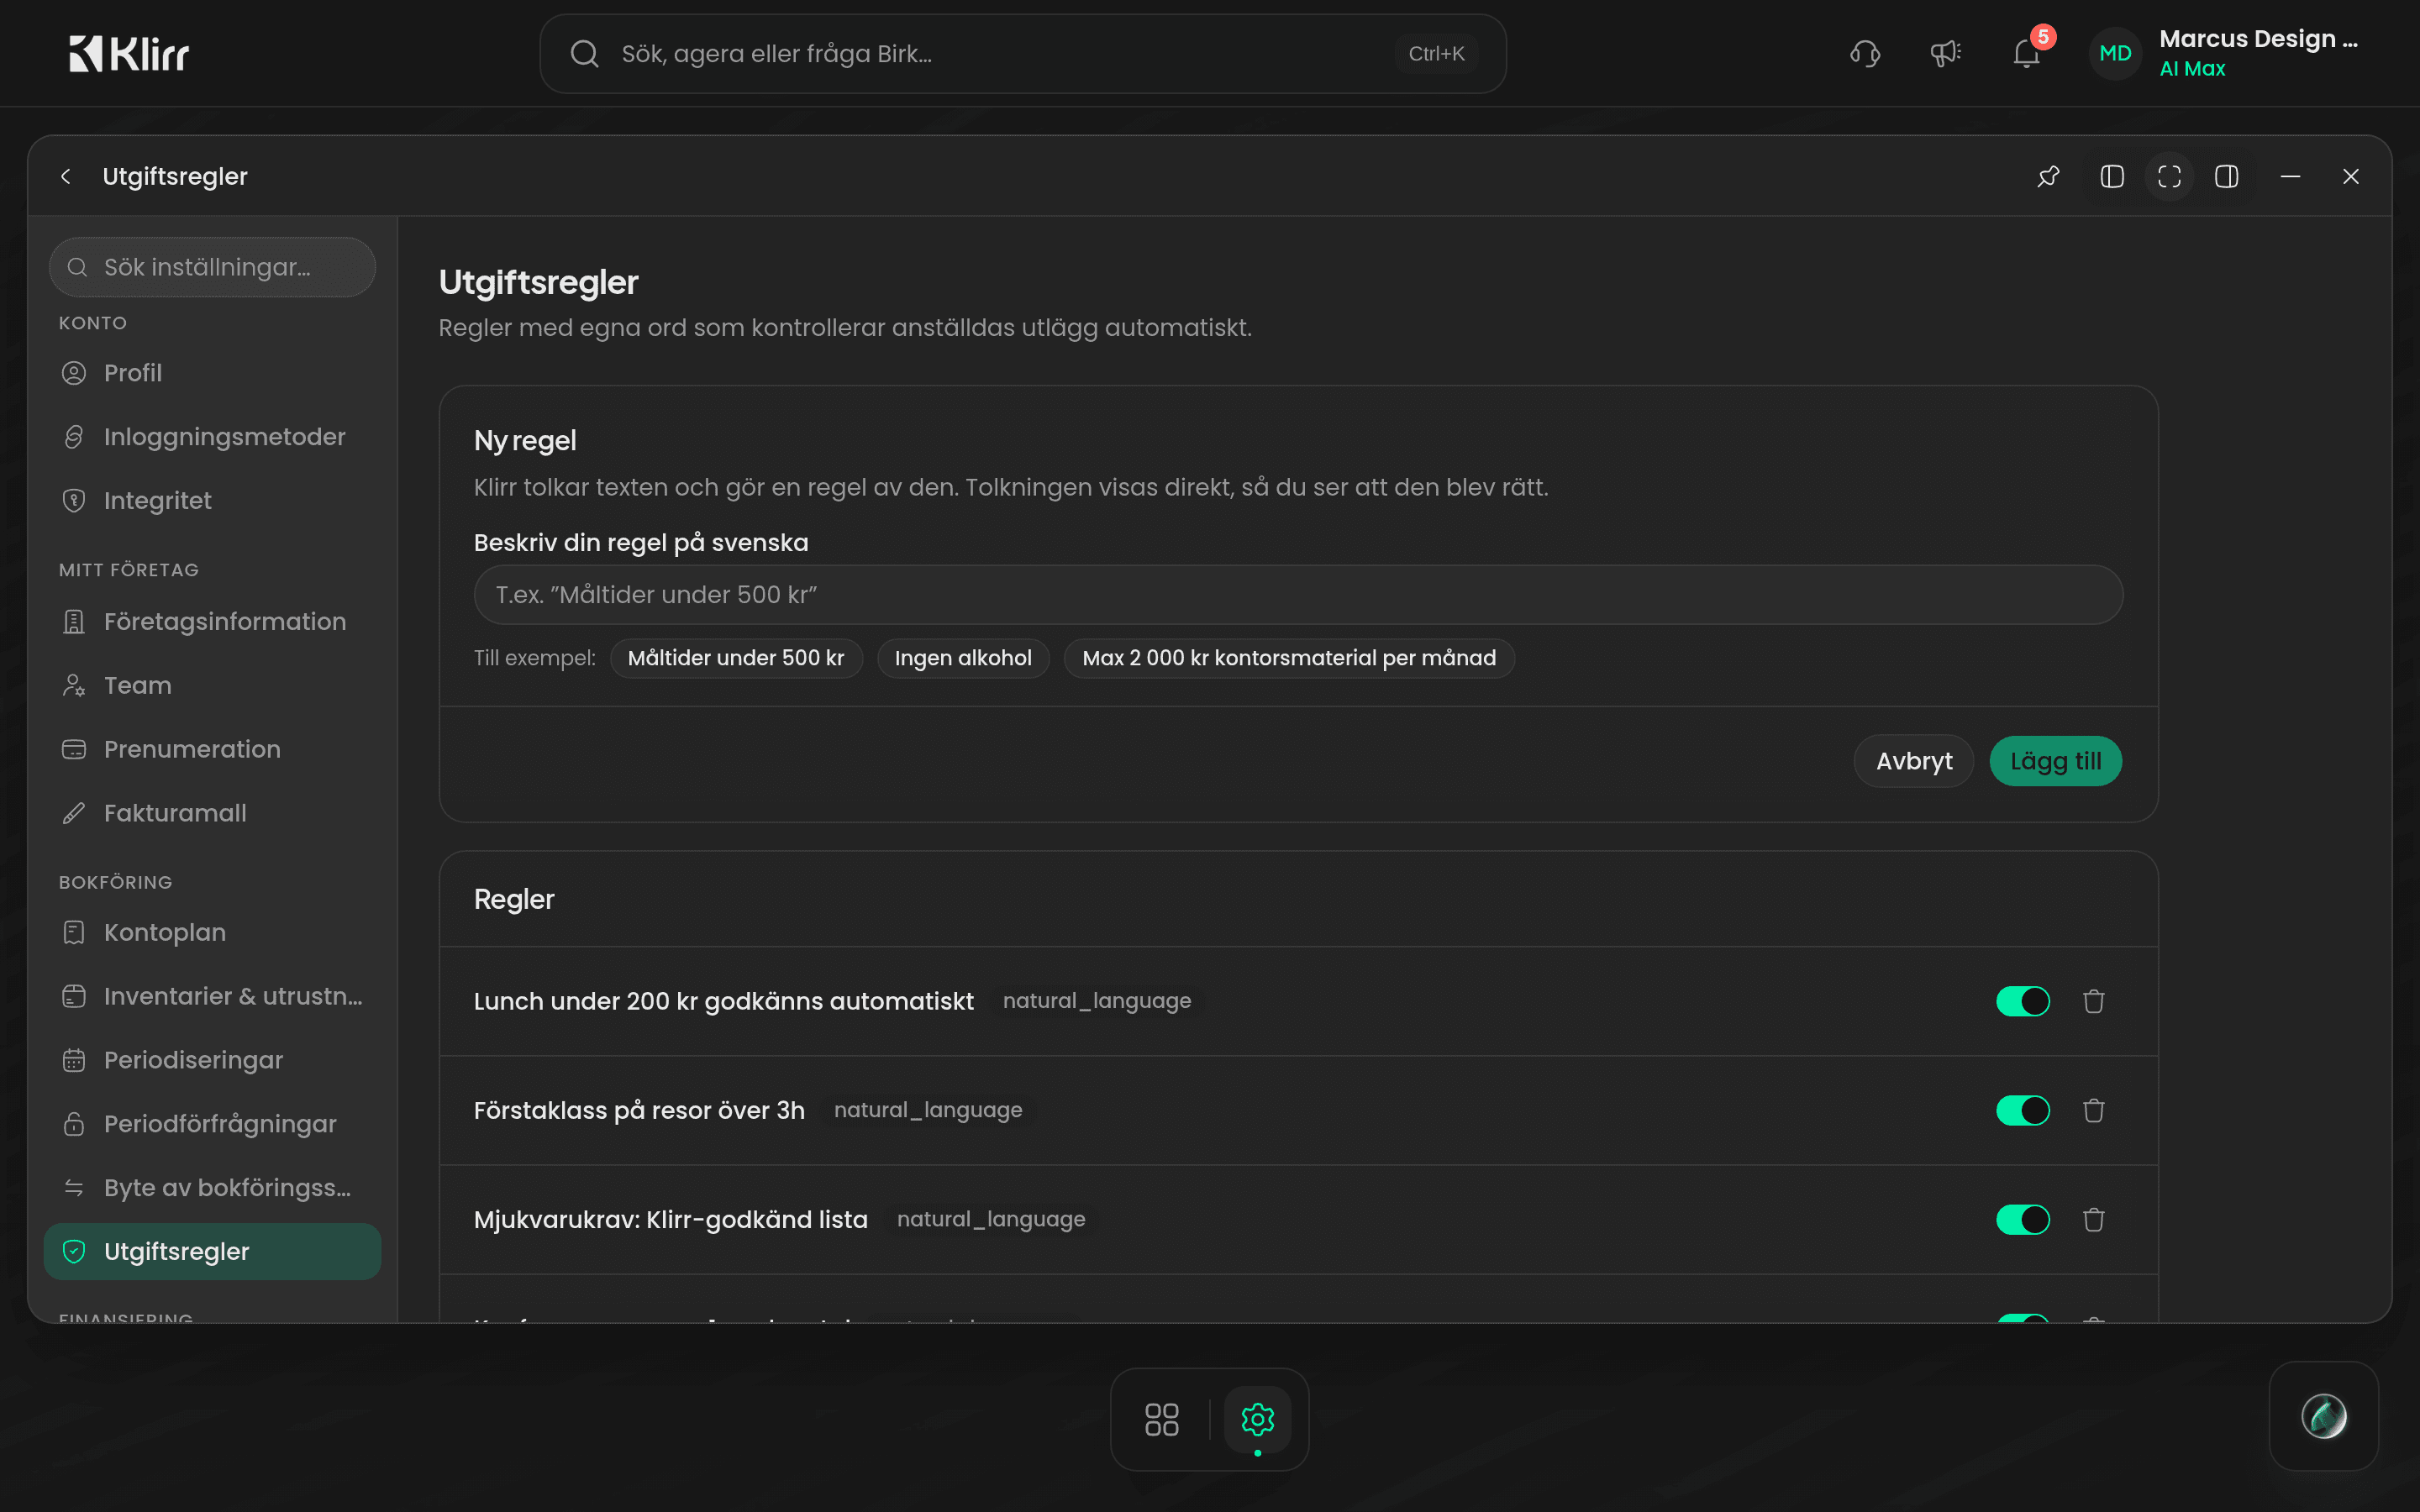Open the apps grid in bottom dock
2420x1512 pixels.
pos(1162,1419)
